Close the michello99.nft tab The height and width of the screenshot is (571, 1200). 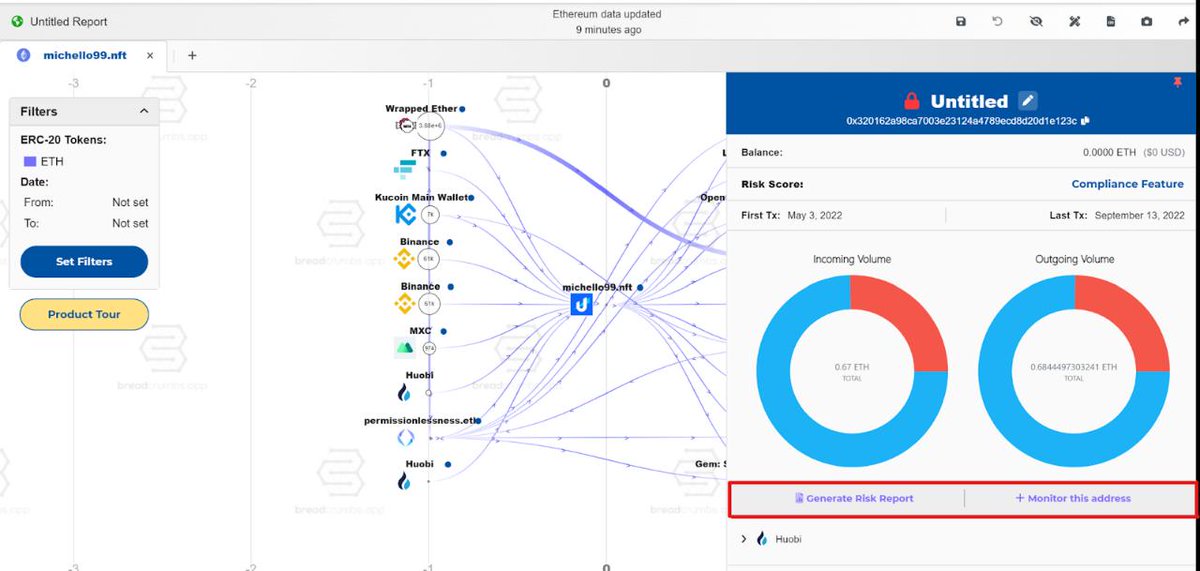click(x=151, y=56)
